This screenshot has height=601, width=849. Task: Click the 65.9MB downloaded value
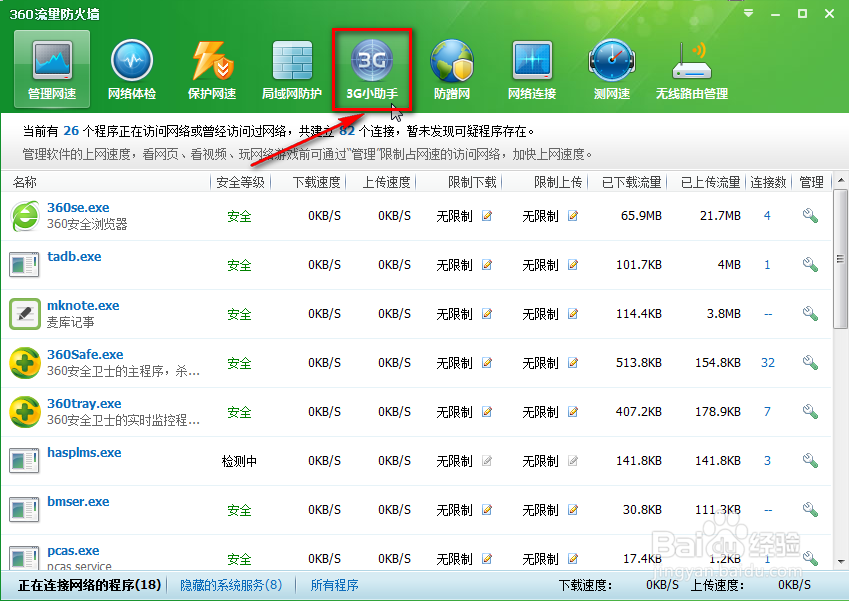coord(641,215)
